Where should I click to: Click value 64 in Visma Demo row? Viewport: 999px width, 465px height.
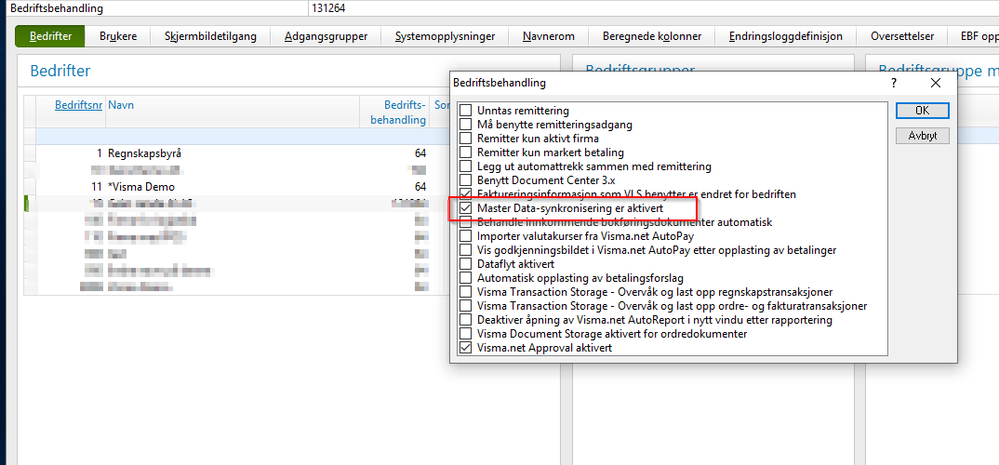pyautogui.click(x=420, y=187)
